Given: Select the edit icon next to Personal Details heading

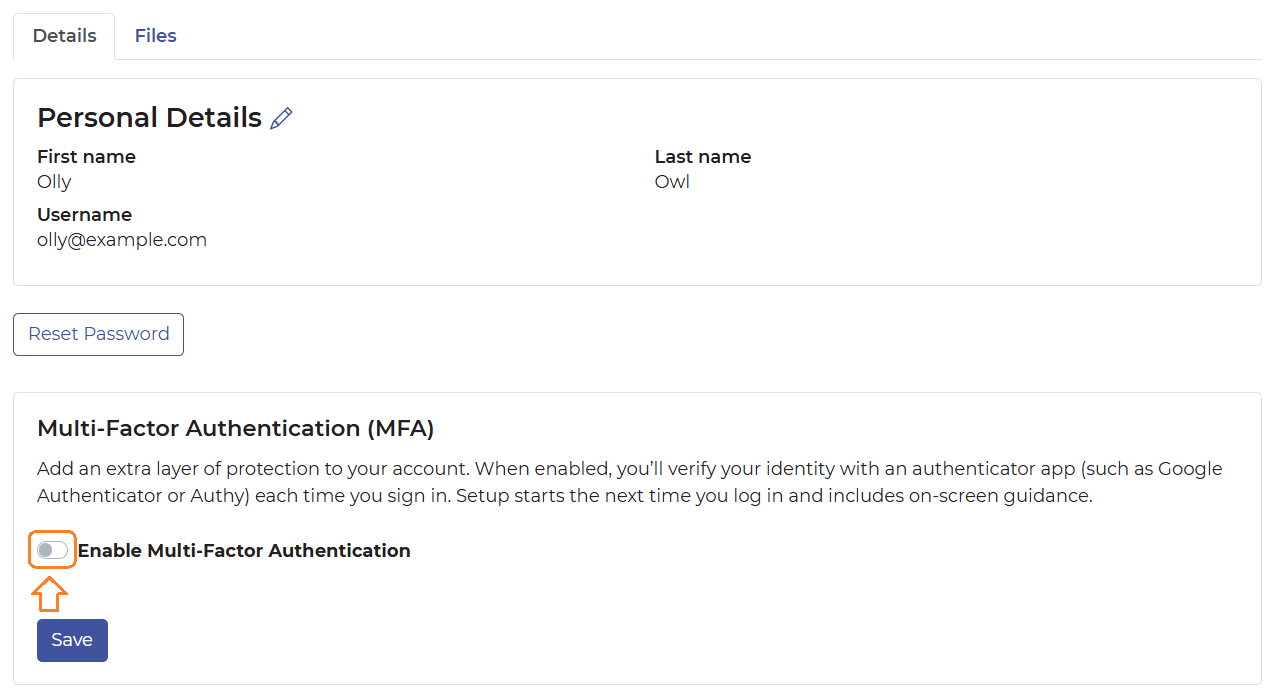Looking at the screenshot, I should 281,117.
